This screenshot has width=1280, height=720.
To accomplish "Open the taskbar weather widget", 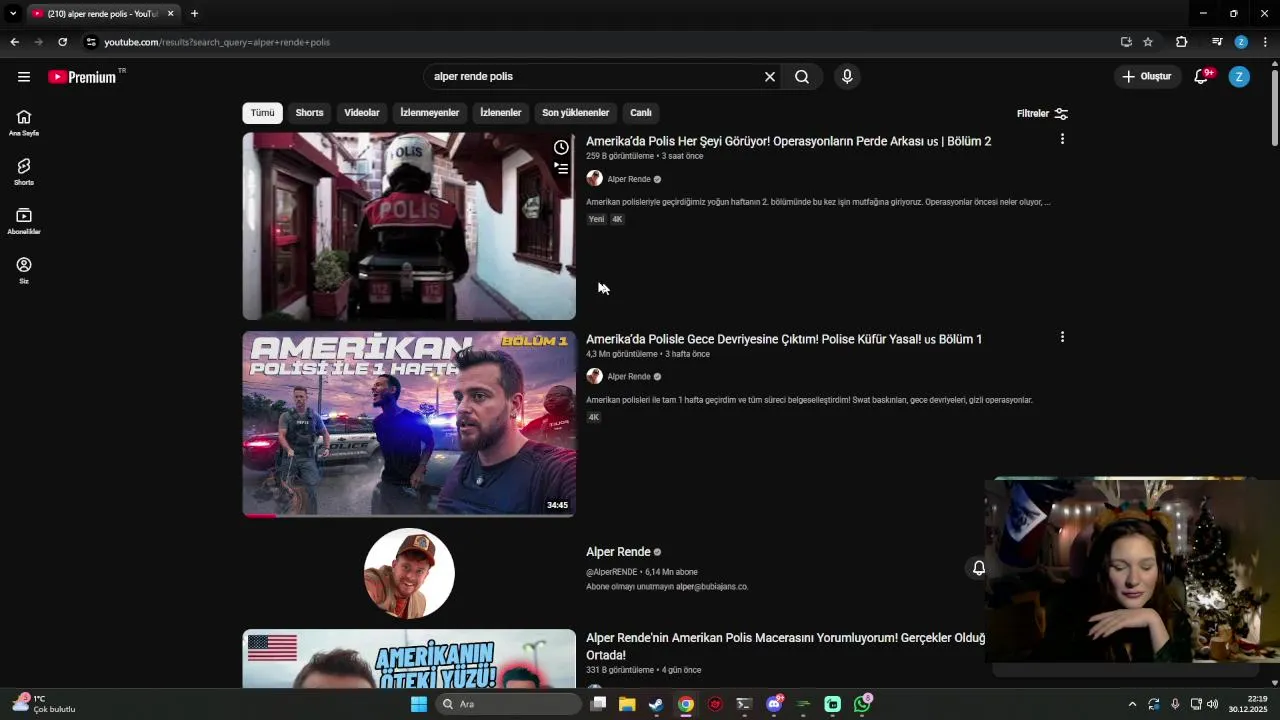I will [x=44, y=704].
